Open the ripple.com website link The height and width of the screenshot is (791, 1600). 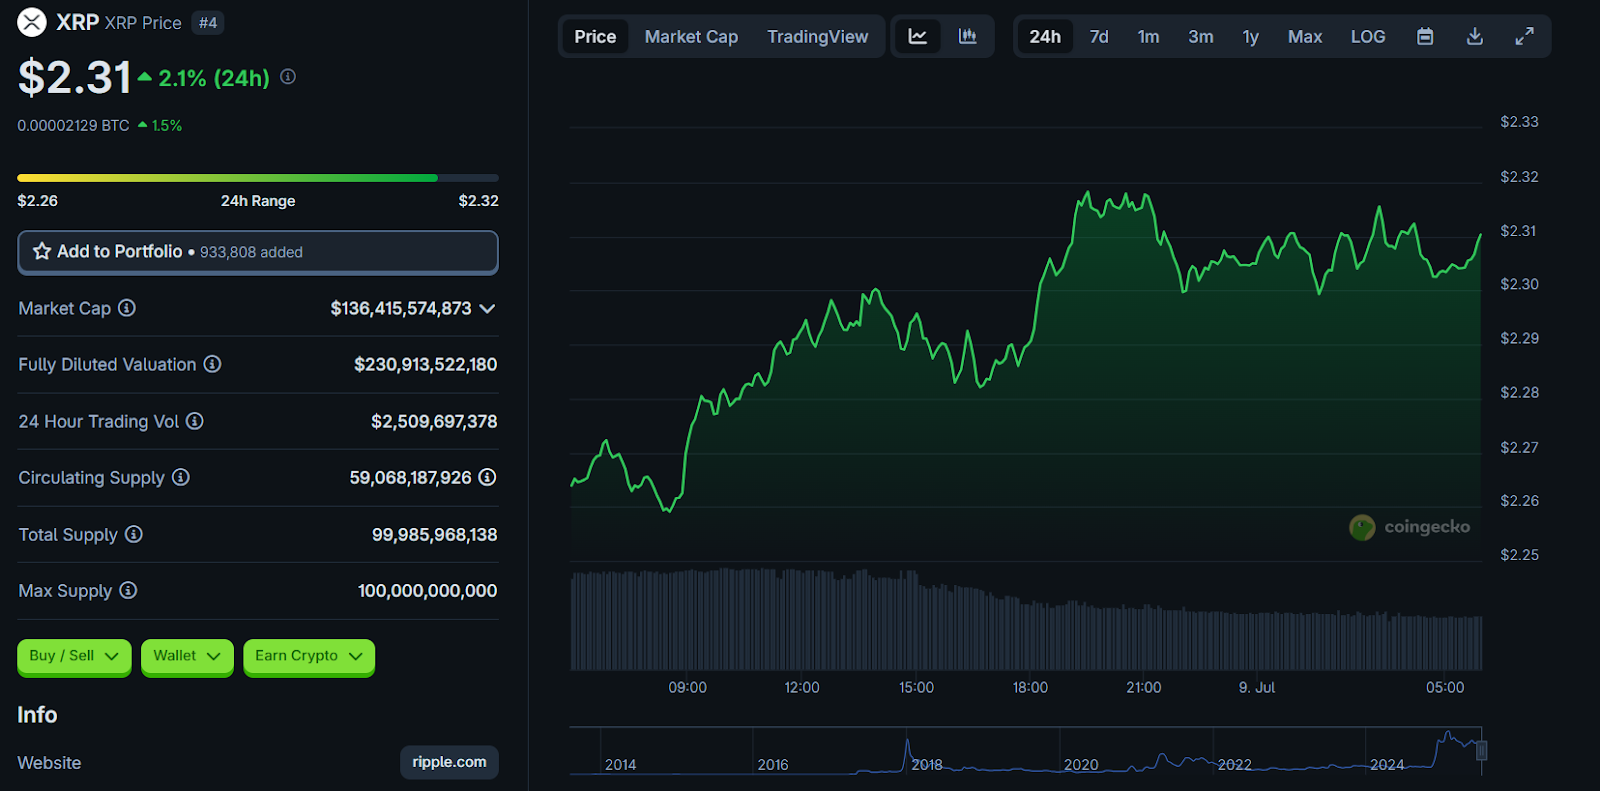pos(449,762)
